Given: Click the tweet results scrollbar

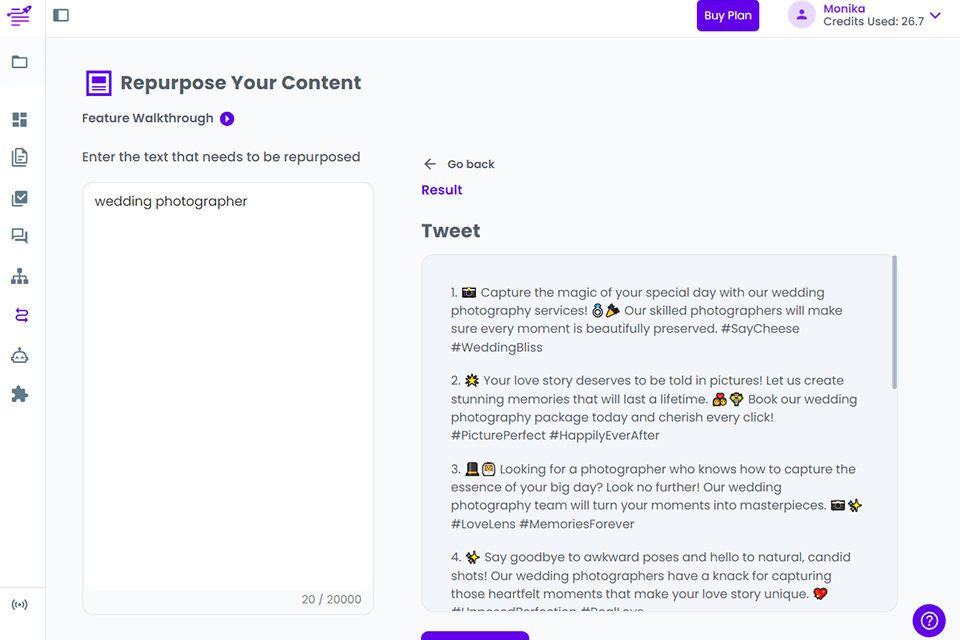Looking at the screenshot, I should click(894, 322).
